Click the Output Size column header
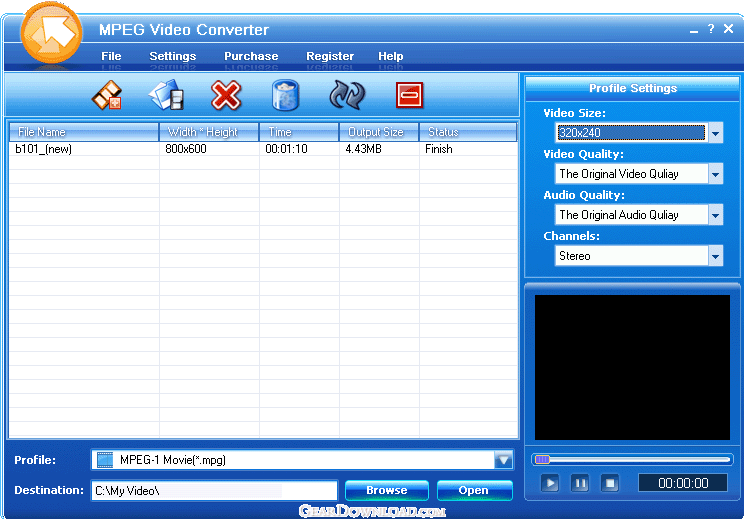The image size is (744, 519). click(x=379, y=132)
